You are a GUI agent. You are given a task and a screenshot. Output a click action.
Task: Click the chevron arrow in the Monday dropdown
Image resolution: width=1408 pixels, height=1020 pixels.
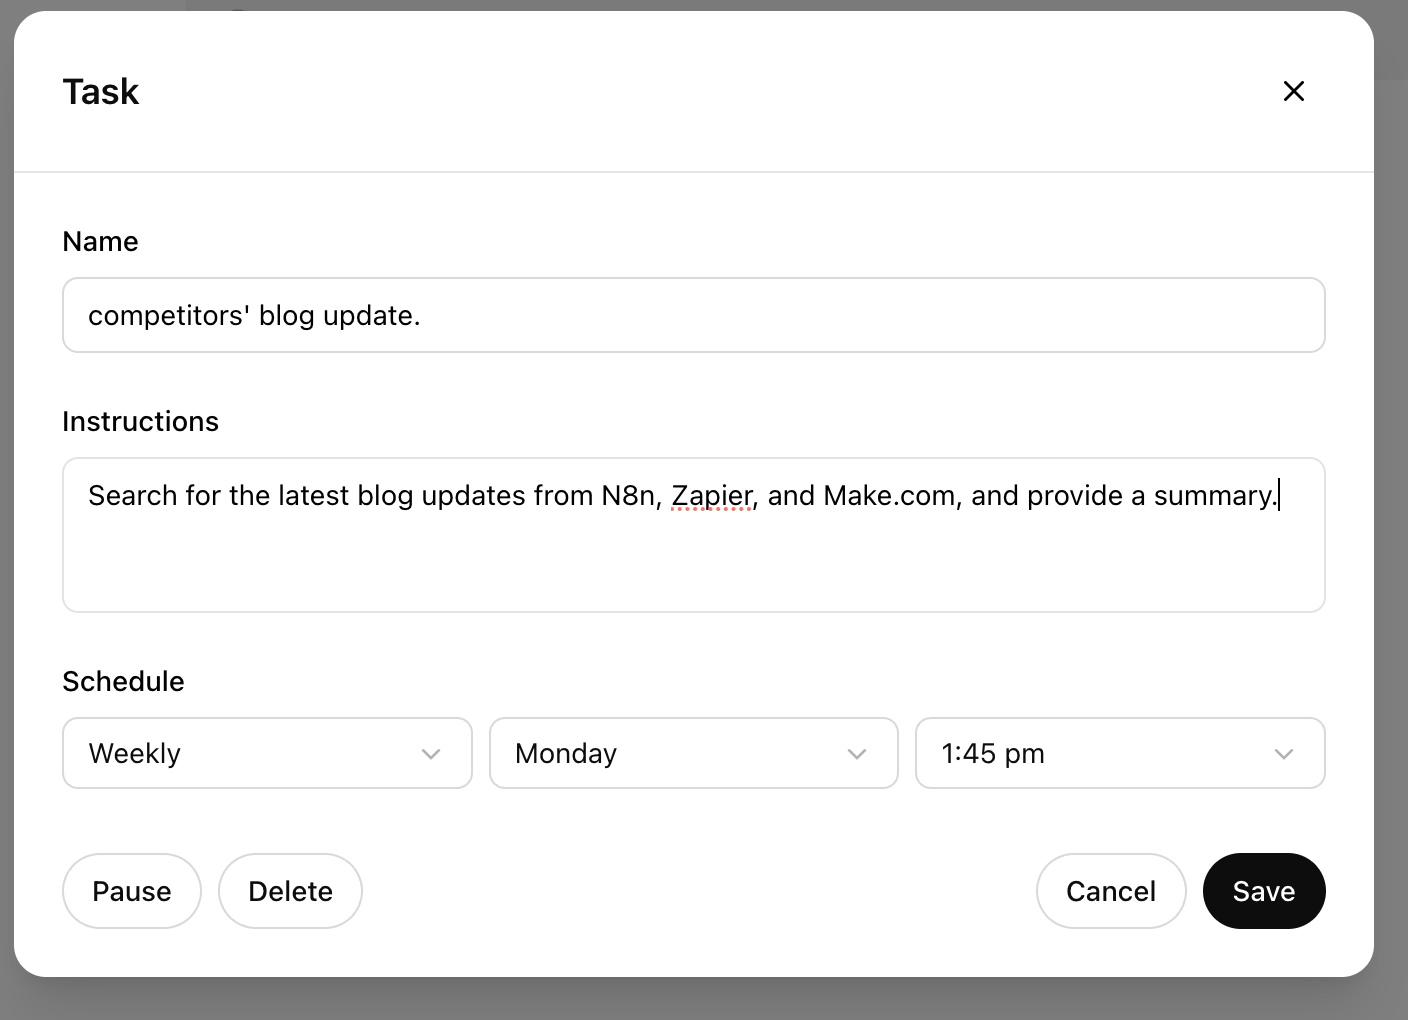click(857, 754)
